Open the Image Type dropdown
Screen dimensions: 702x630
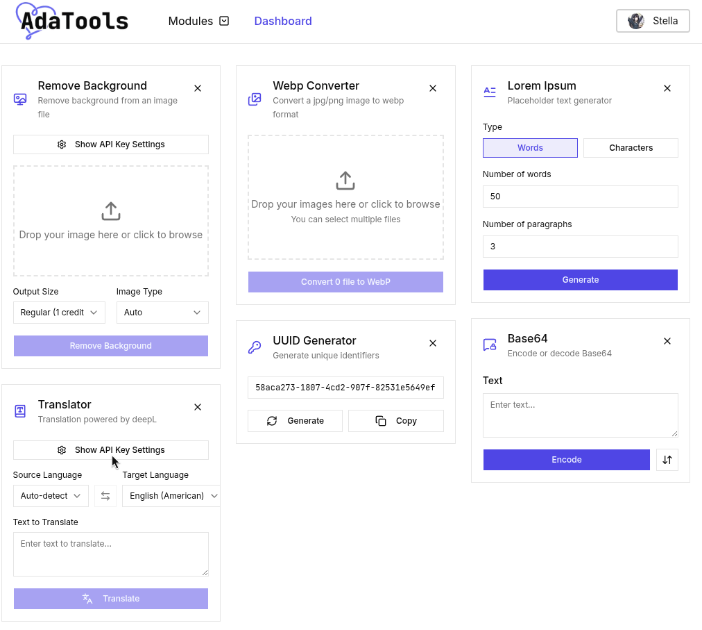(162, 313)
